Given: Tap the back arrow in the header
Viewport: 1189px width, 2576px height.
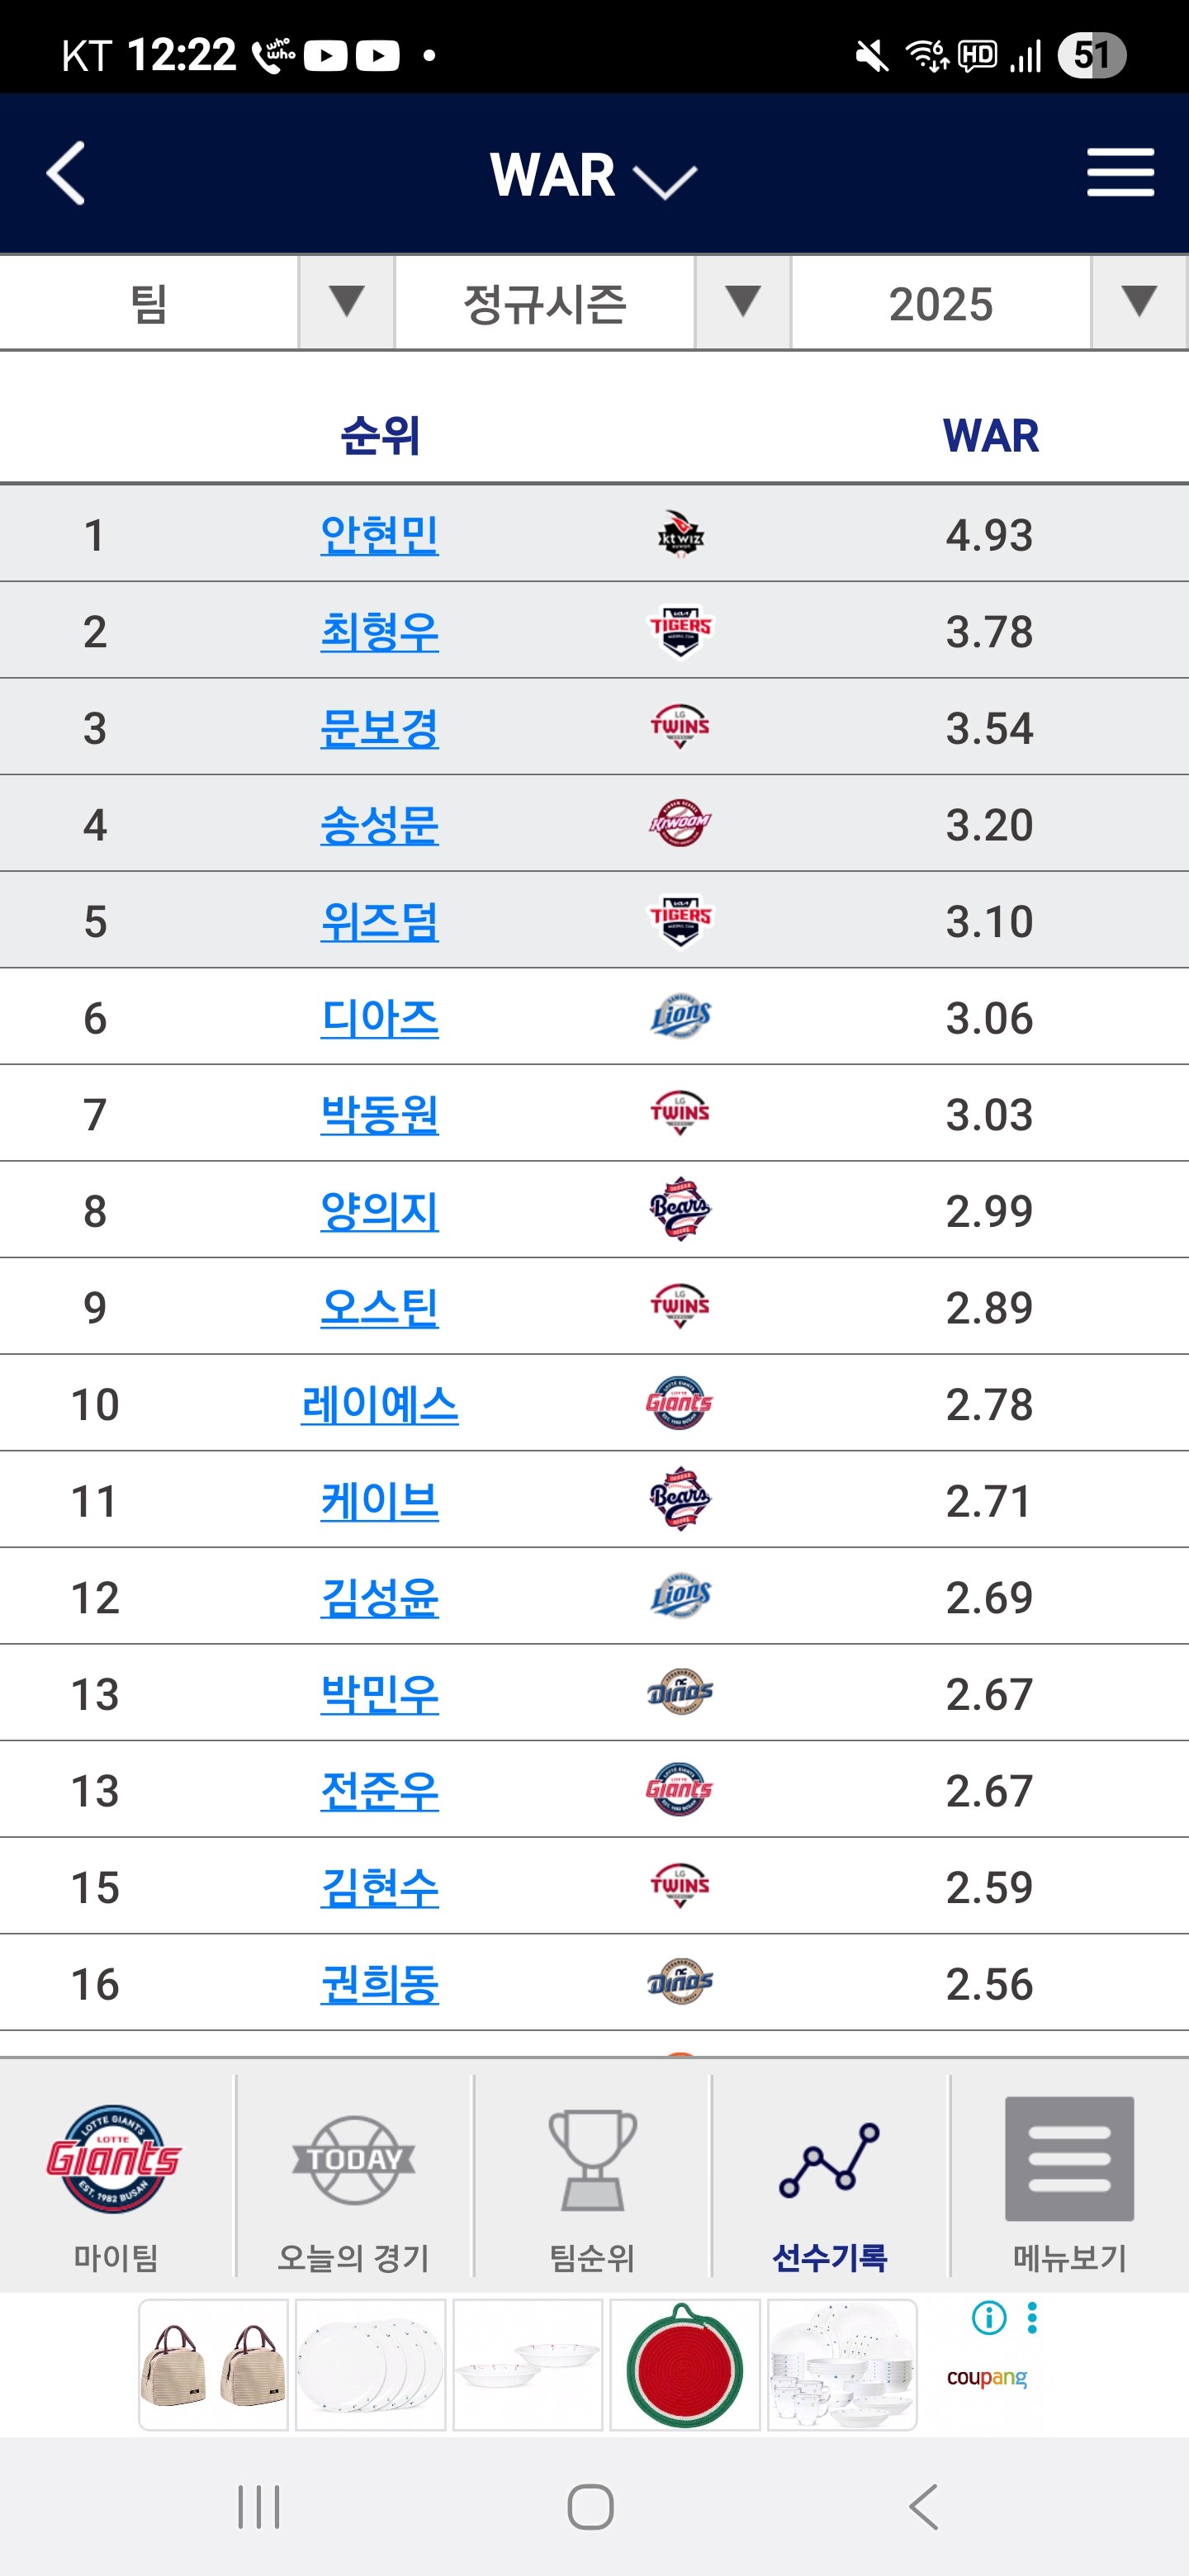Looking at the screenshot, I should click(66, 173).
